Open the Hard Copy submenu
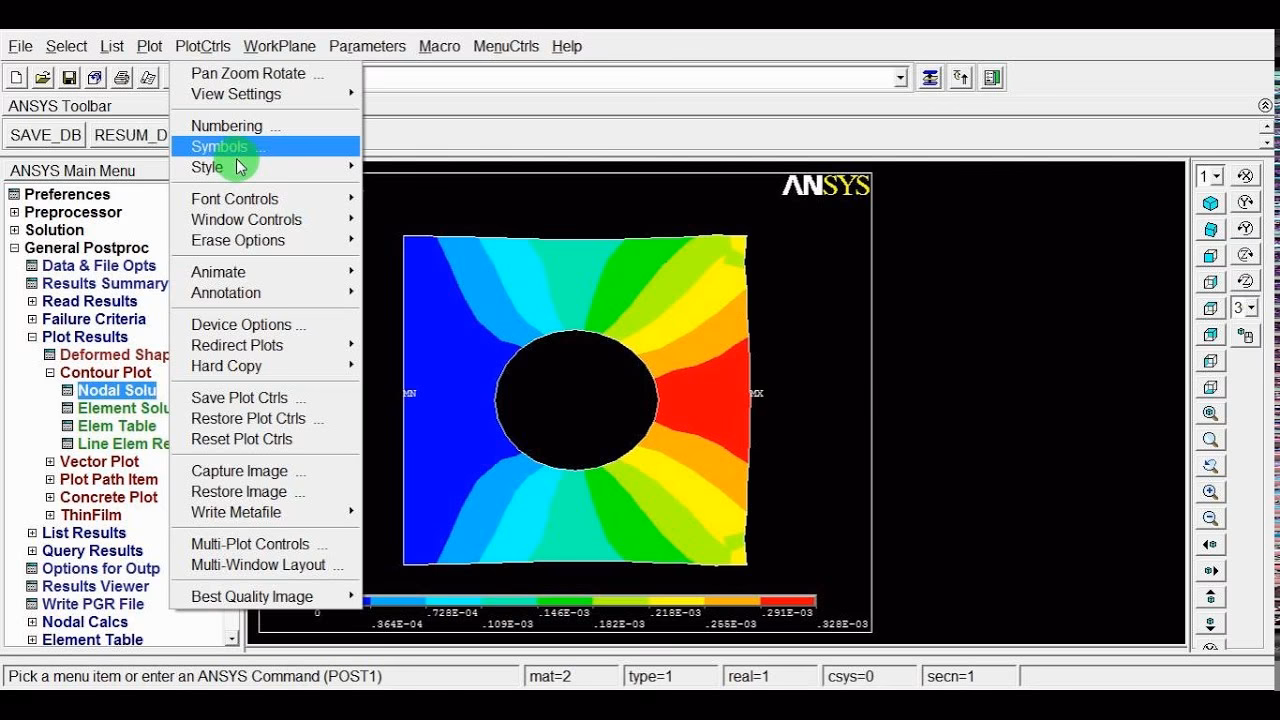Screen dimensions: 1280x720 (x=265, y=366)
